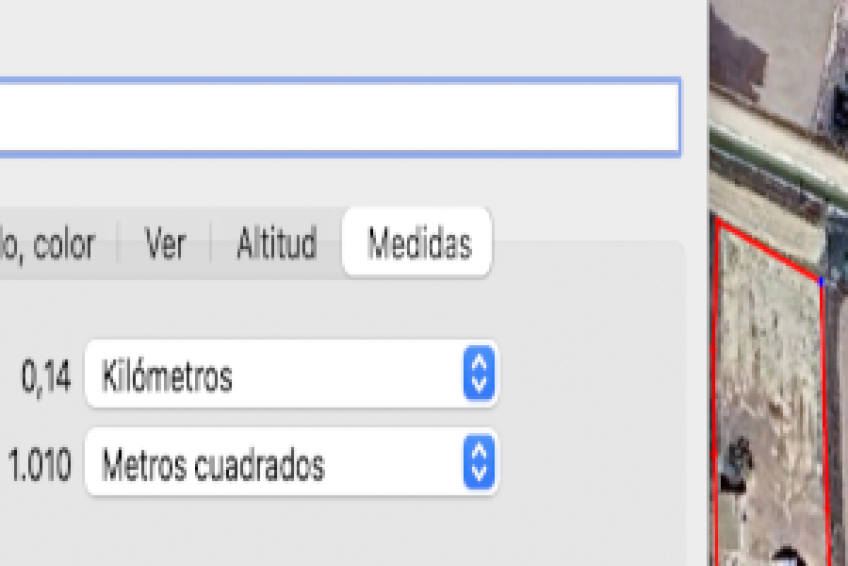The height and width of the screenshot is (566, 848).
Task: Open the Ver tab
Action: [165, 244]
